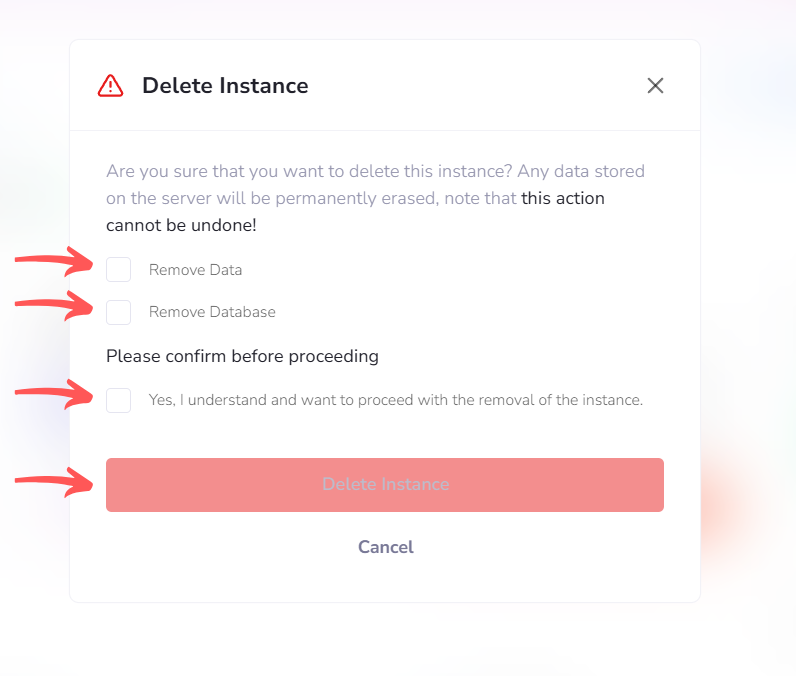796x676 pixels.
Task: Click the 'Remove Database' label text
Action: pos(212,312)
